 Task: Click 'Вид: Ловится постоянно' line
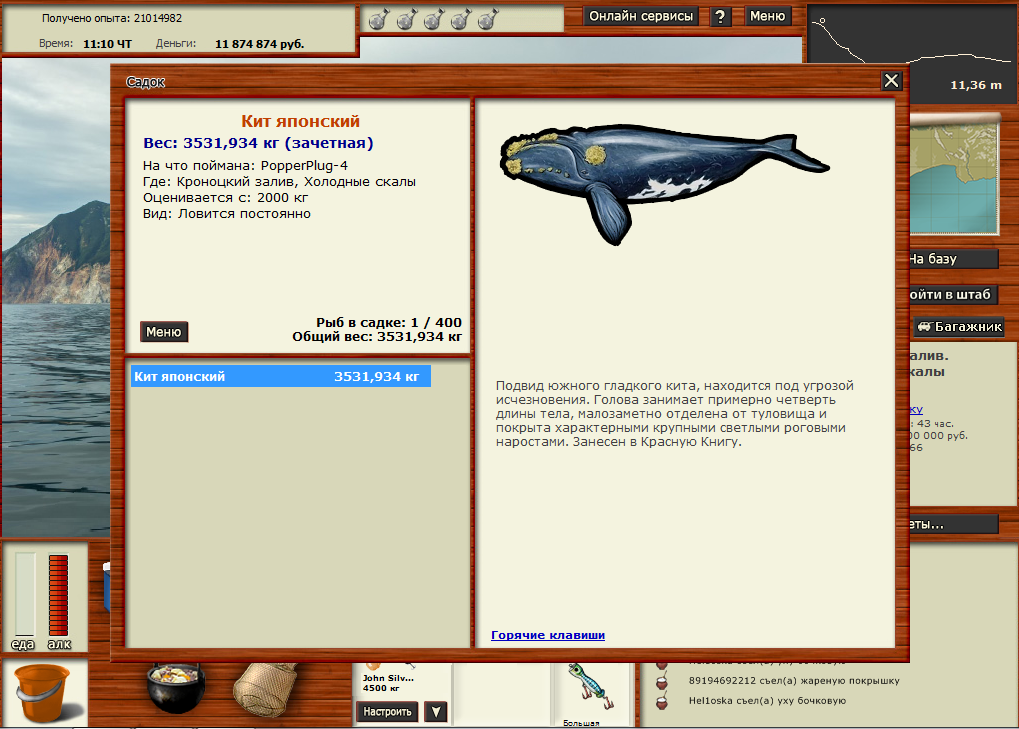coord(226,214)
